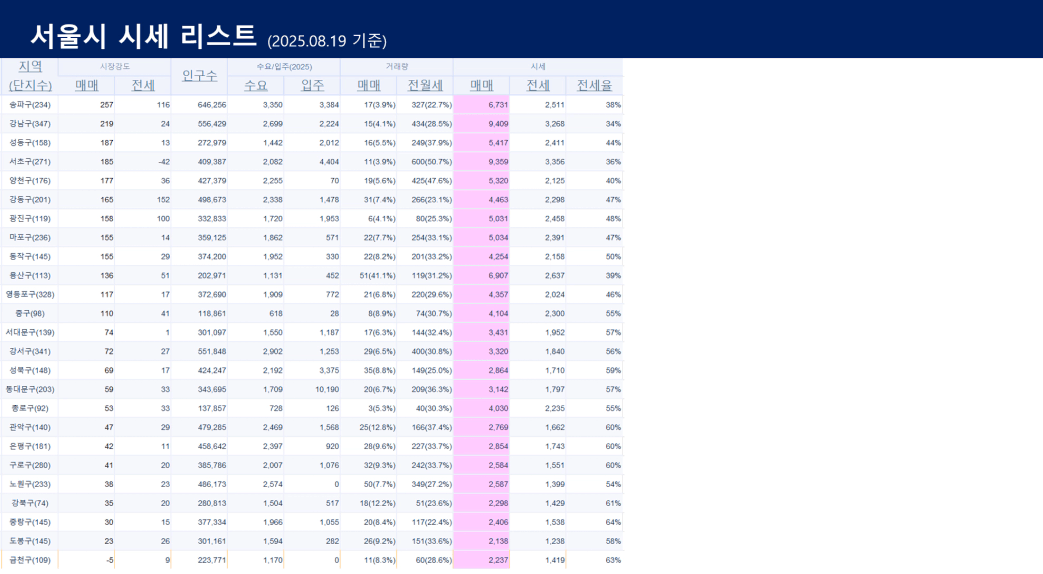Click 전세 price 3,356 in 서초구 row
This screenshot has height=574, width=1043.
pyautogui.click(x=554, y=162)
